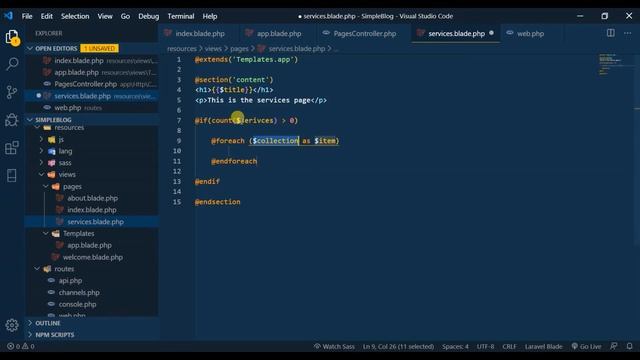Image resolution: width=640 pixels, height=360 pixels.
Task: Click the 'views' breadcrumb segment
Action: [213, 49]
